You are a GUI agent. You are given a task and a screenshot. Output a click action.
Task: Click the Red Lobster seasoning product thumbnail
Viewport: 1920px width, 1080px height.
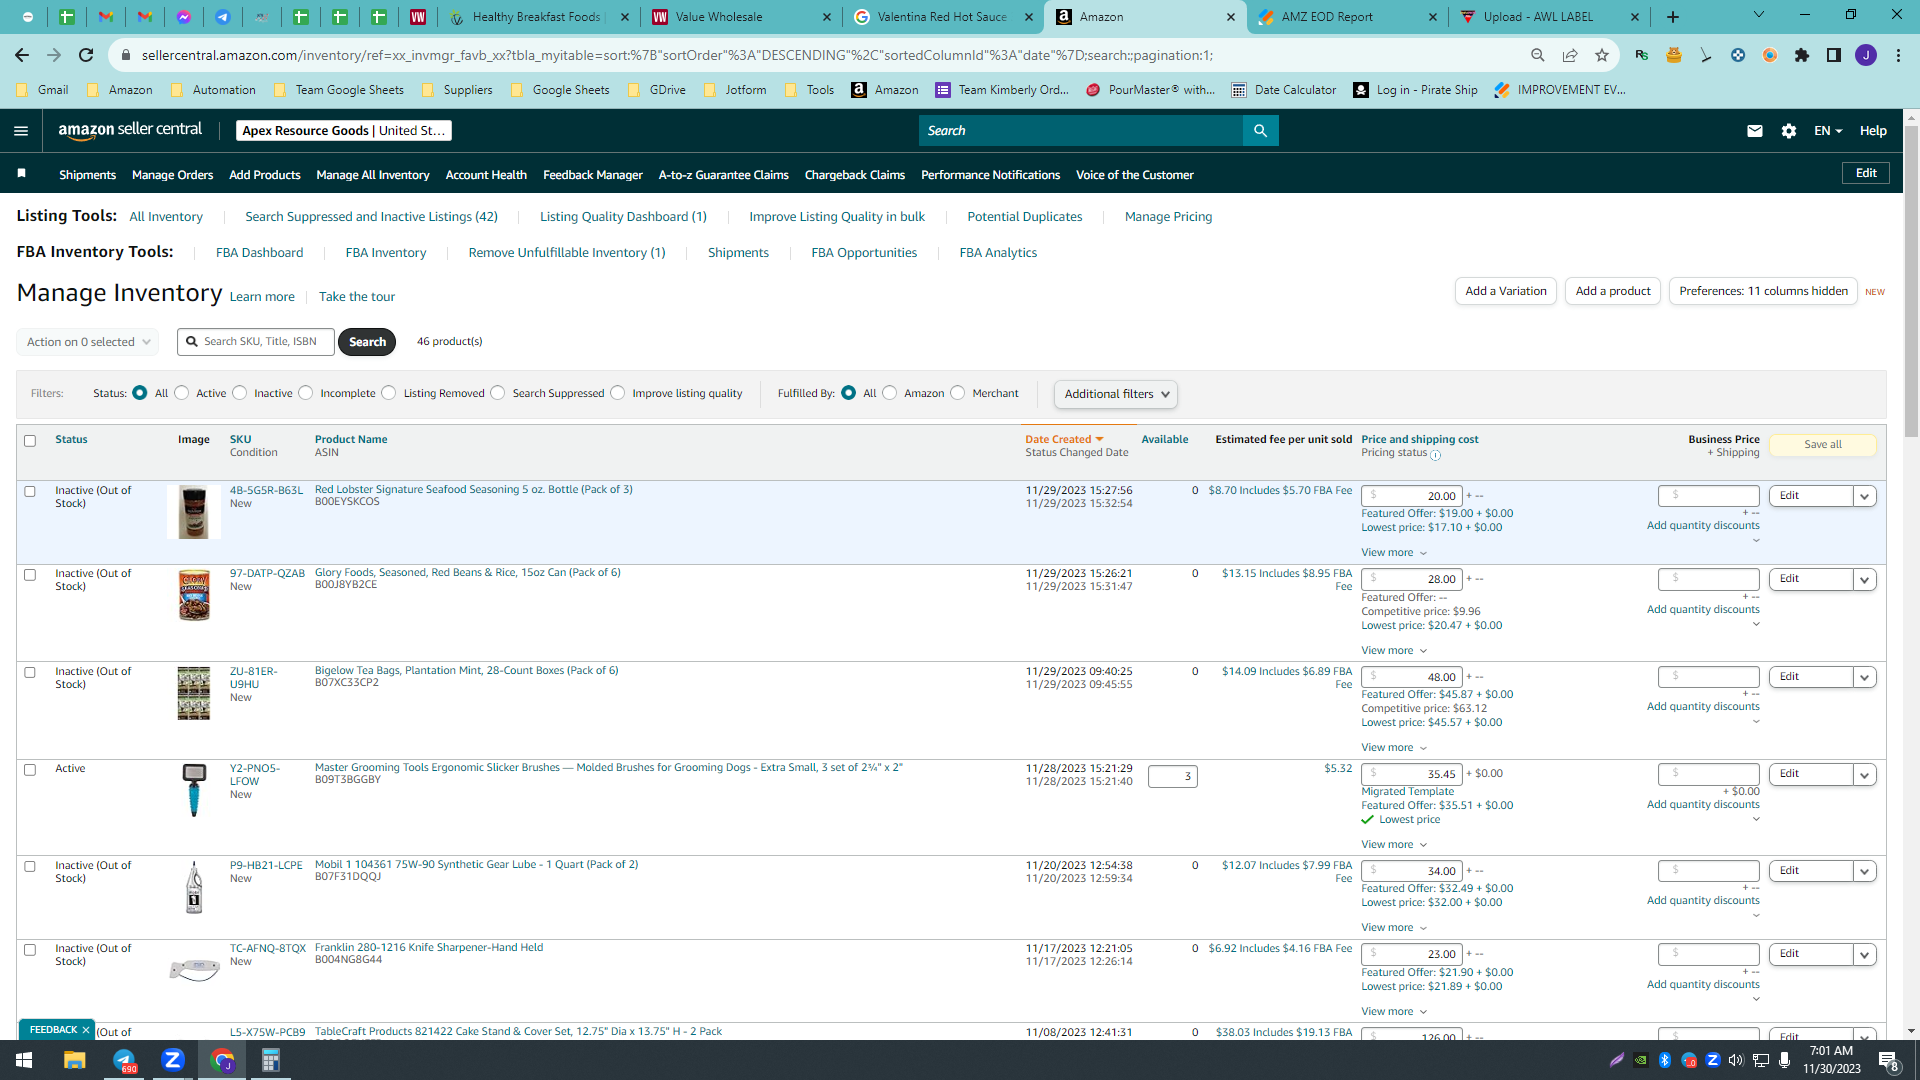pyautogui.click(x=194, y=512)
